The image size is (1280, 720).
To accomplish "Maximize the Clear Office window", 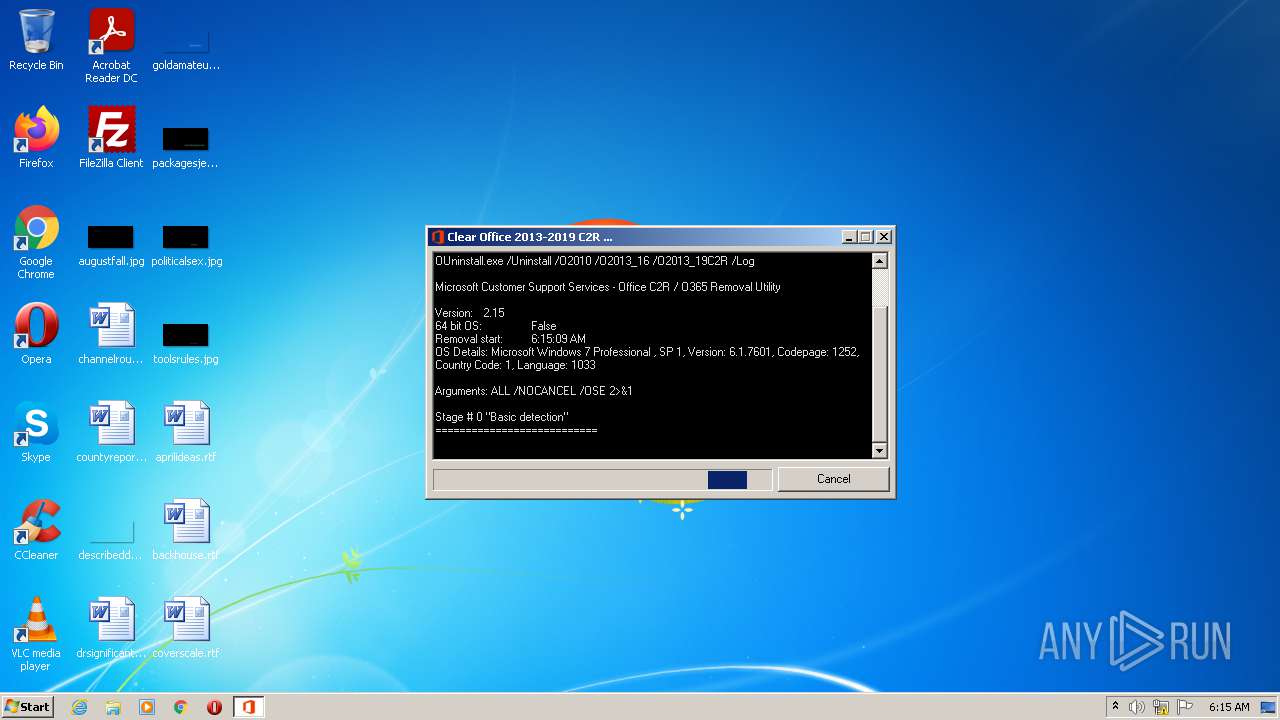I will [x=866, y=237].
